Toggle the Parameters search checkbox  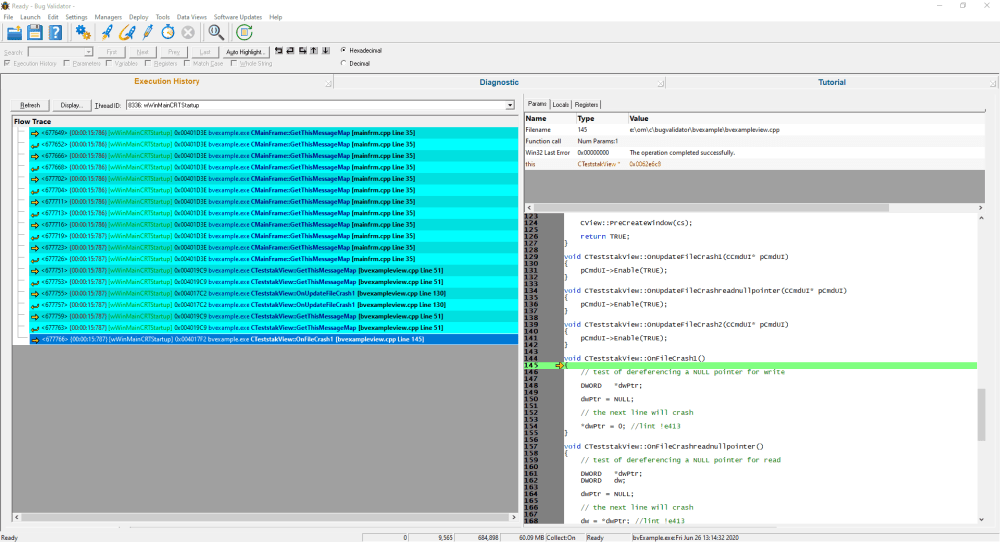pyautogui.click(x=66, y=63)
